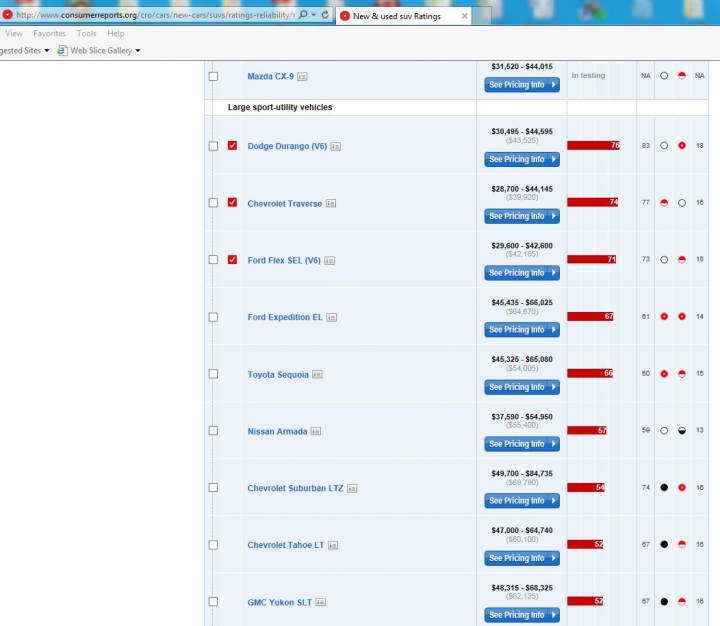
Task: Click the black reliability circle for Chevrolet Suburban LTZ
Action: (664, 487)
